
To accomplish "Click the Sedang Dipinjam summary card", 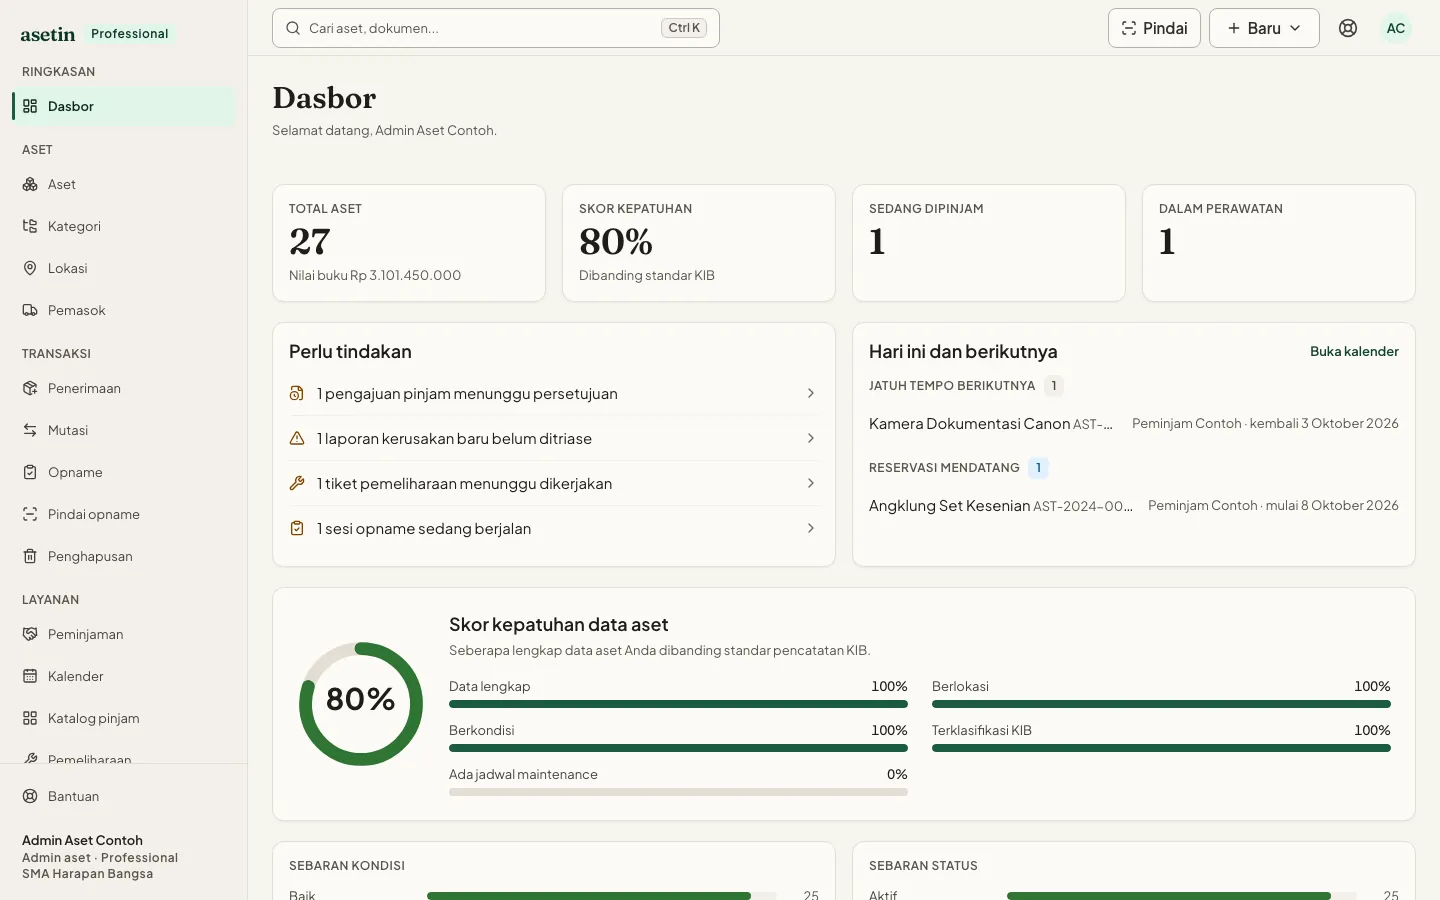I will pyautogui.click(x=989, y=243).
